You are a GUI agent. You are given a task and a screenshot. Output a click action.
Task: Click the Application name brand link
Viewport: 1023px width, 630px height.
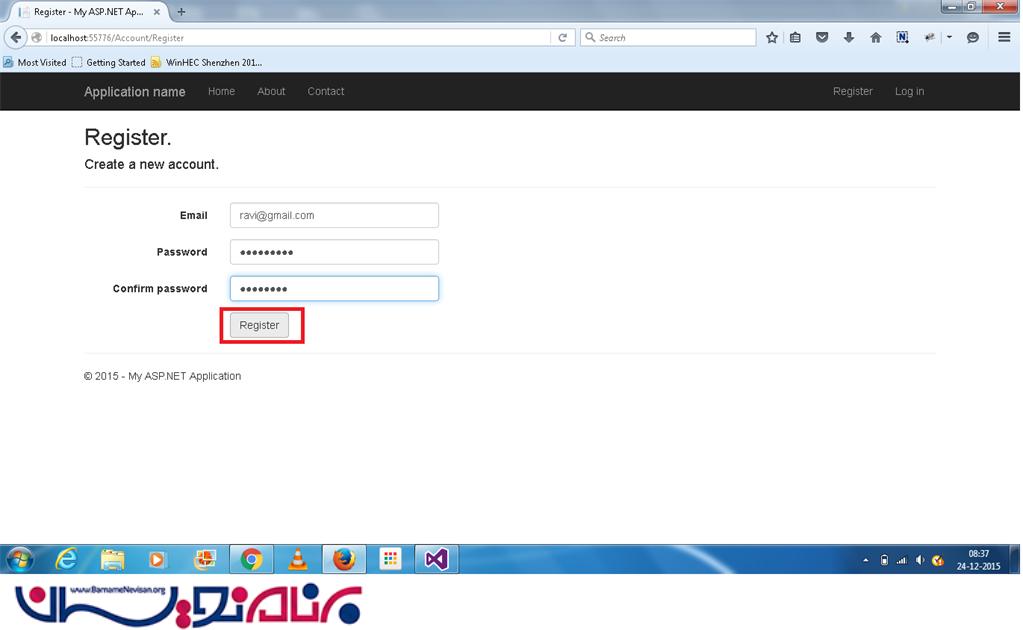tap(134, 92)
